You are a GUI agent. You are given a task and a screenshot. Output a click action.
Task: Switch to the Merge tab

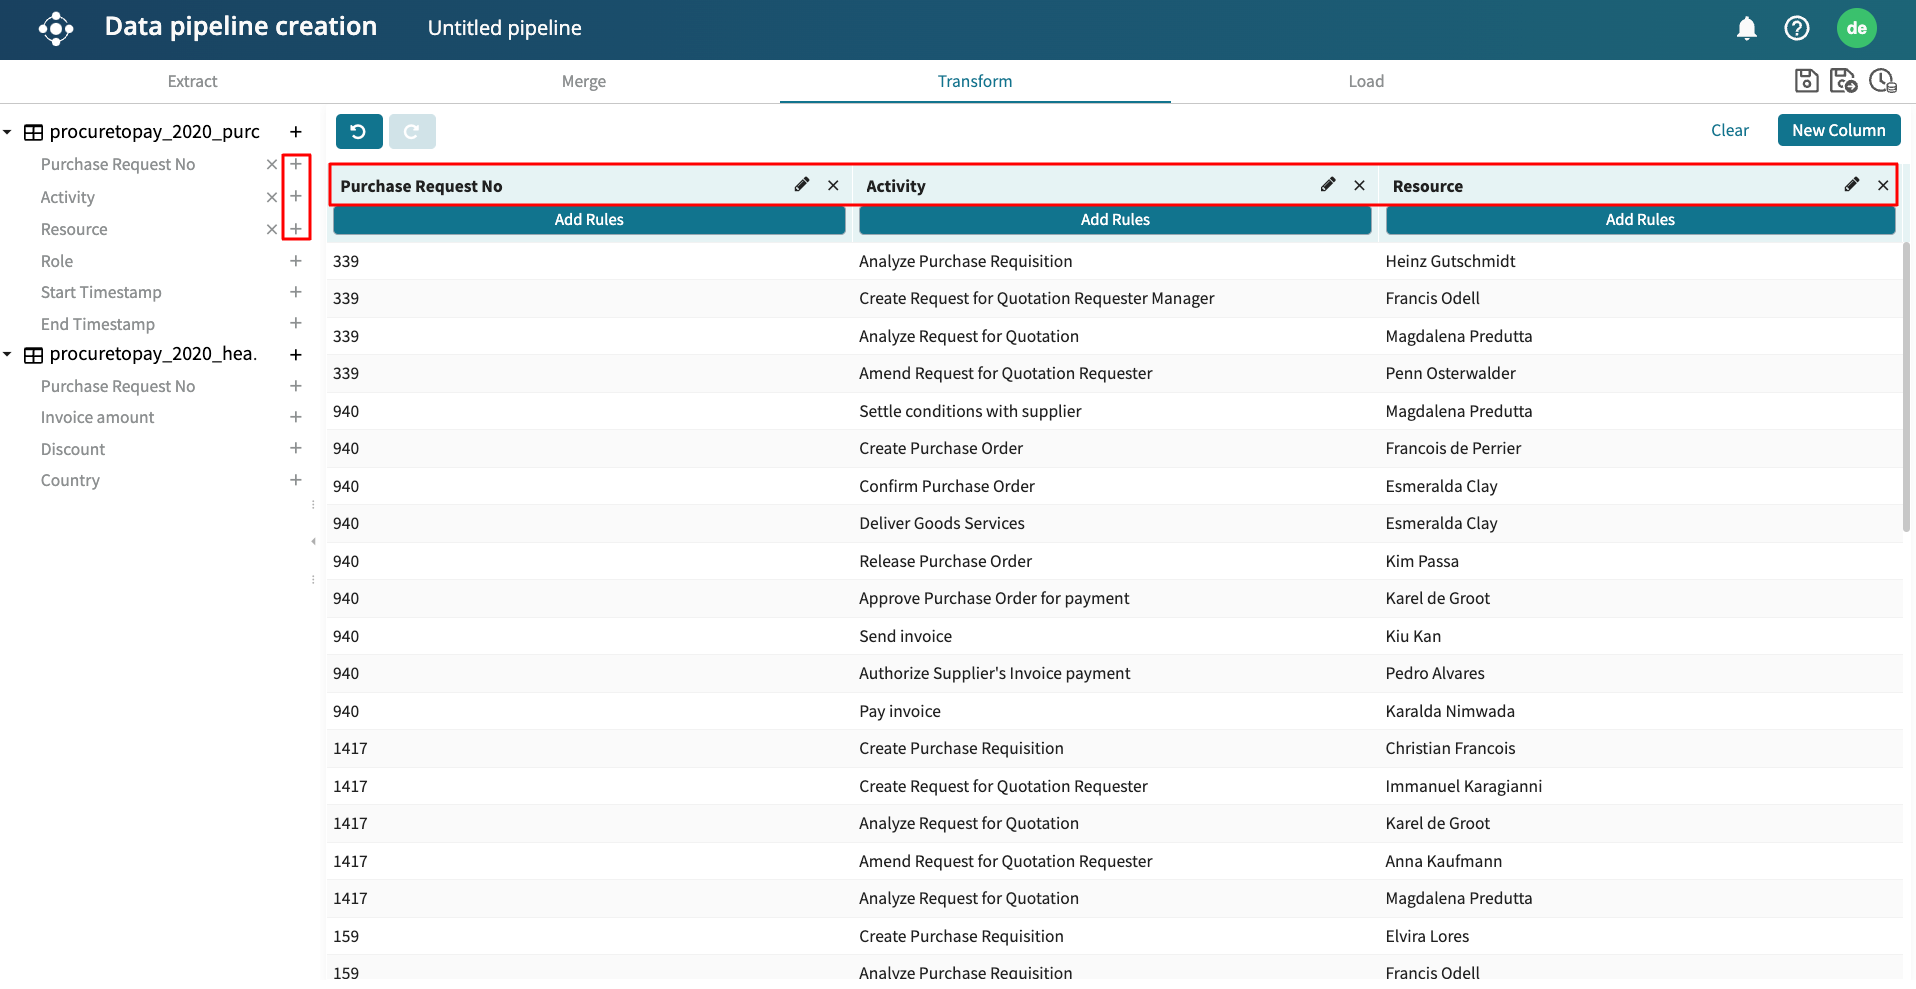coord(583,82)
